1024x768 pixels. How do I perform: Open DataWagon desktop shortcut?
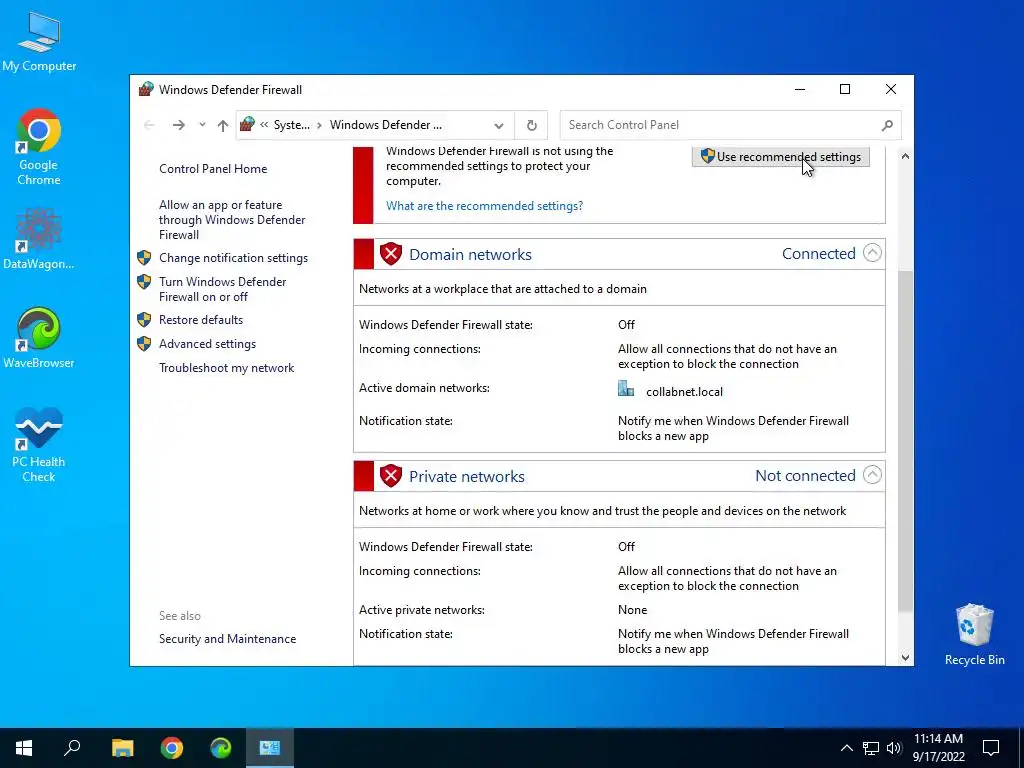pos(39,239)
